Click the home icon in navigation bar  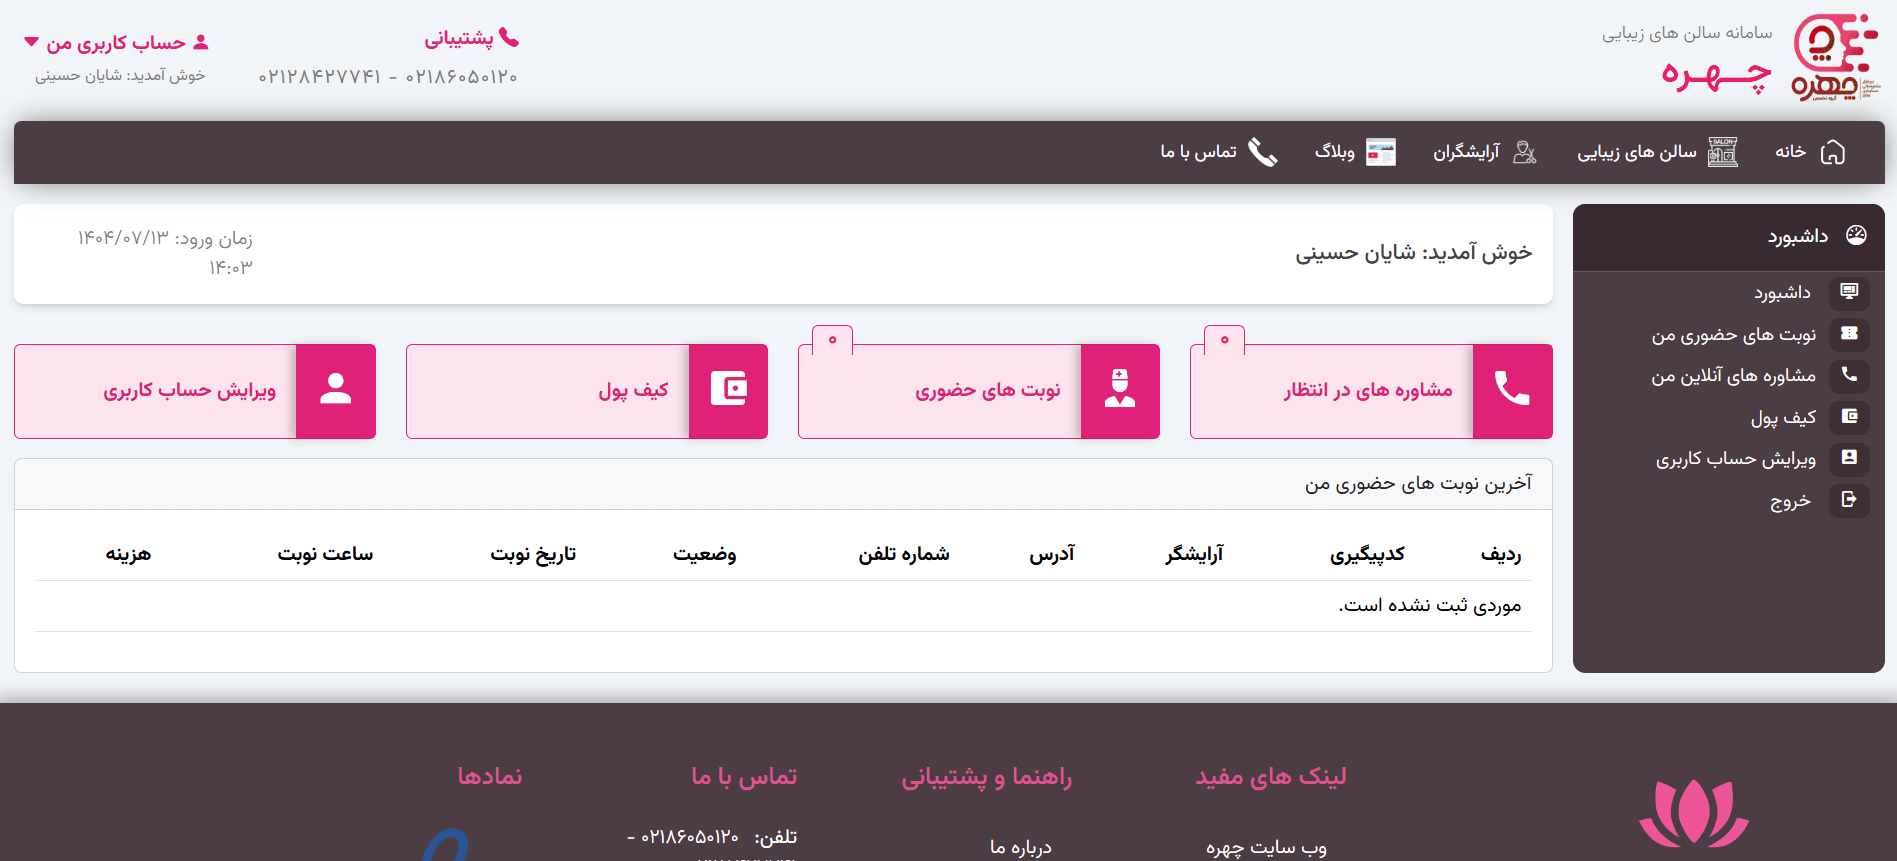(x=1833, y=152)
